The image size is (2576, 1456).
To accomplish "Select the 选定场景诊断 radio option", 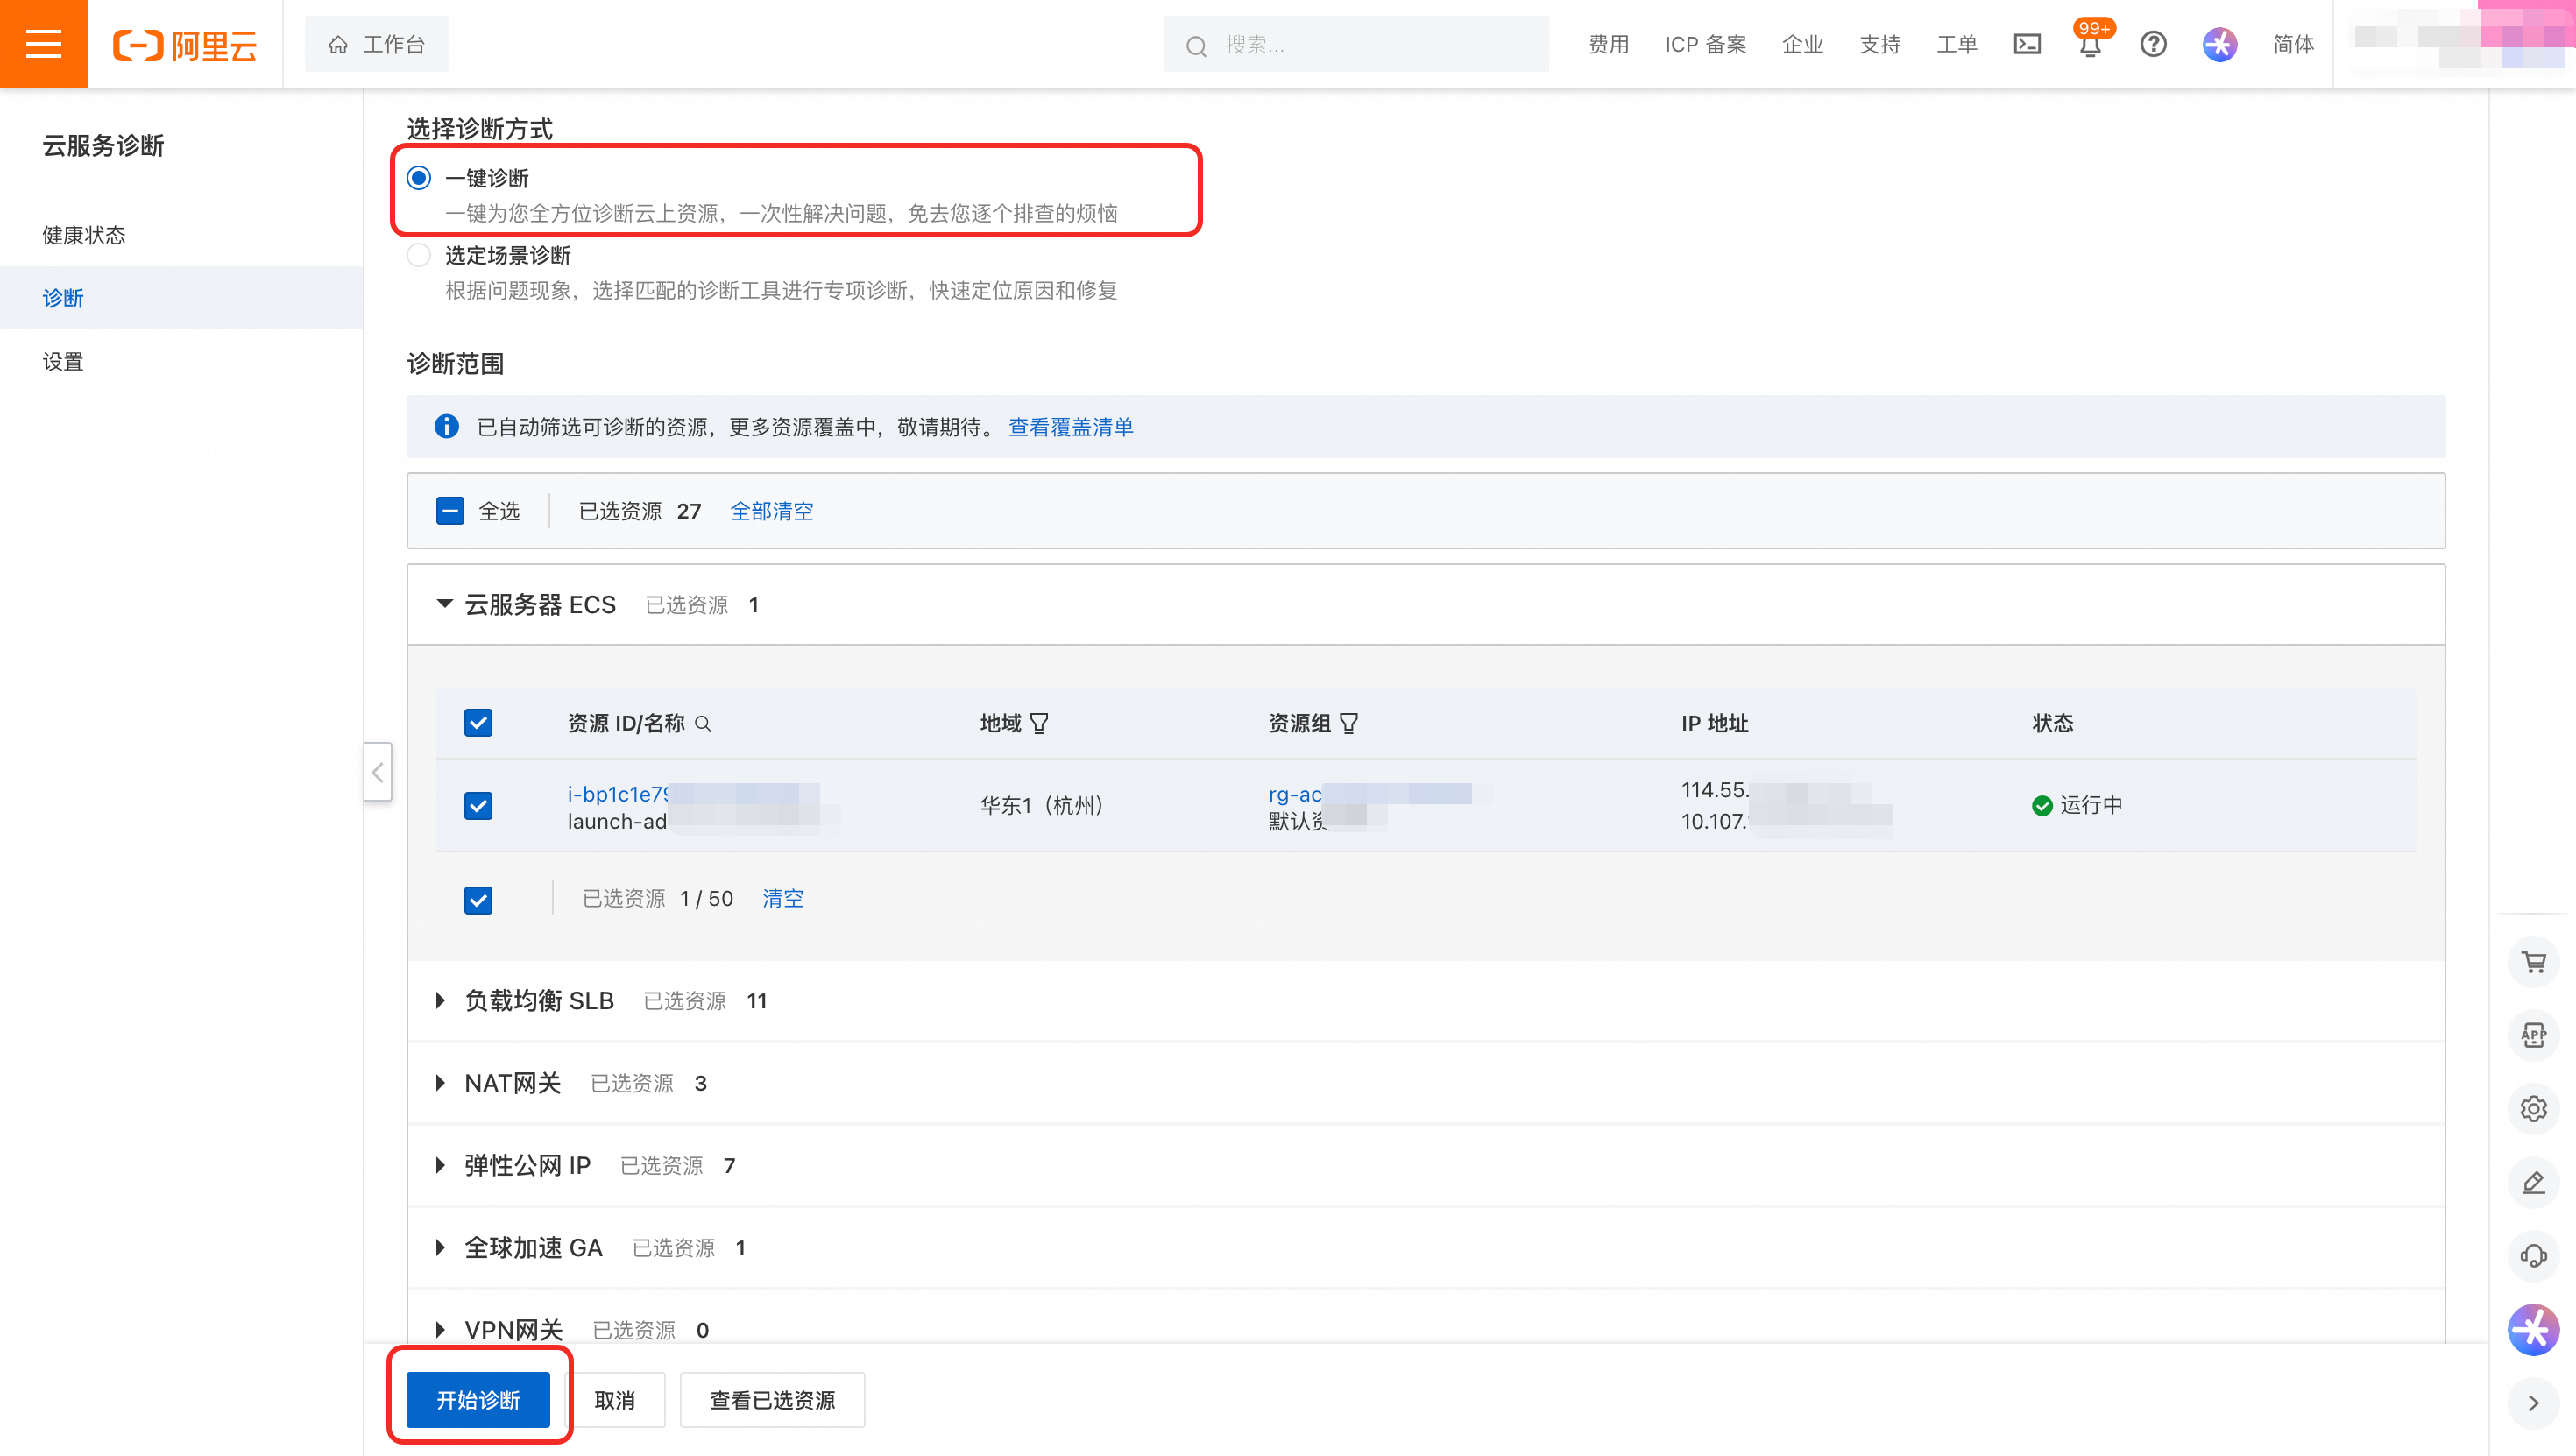I will [x=419, y=255].
